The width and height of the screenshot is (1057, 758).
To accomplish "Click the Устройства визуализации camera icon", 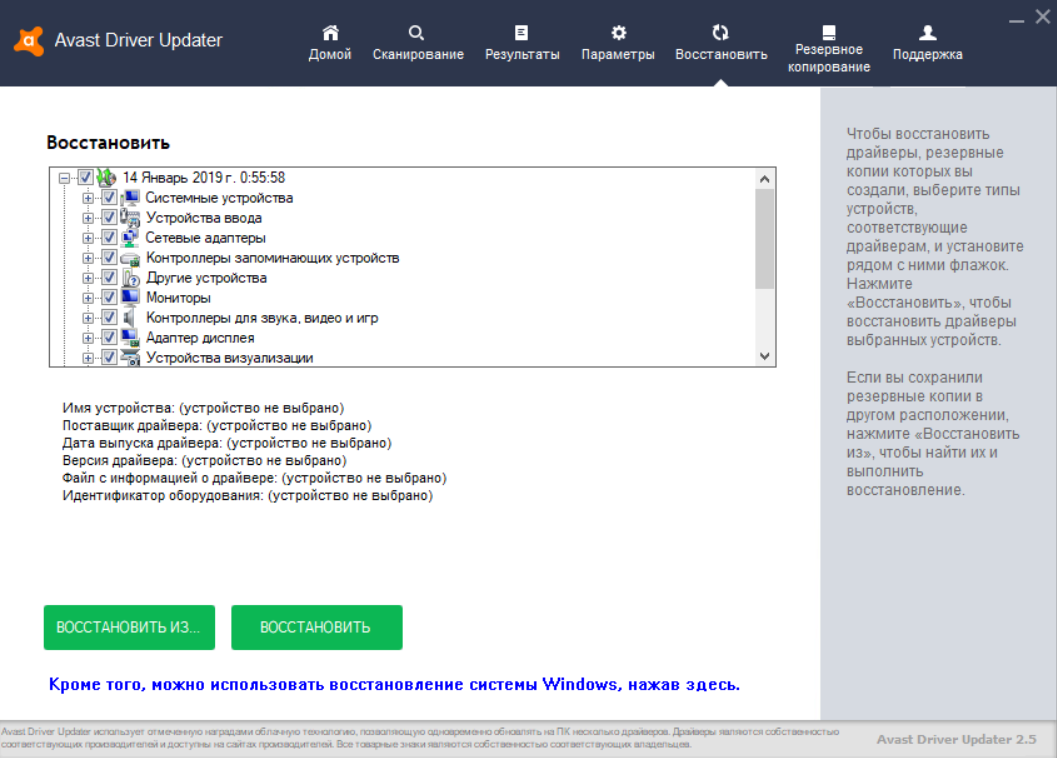I will 130,357.
